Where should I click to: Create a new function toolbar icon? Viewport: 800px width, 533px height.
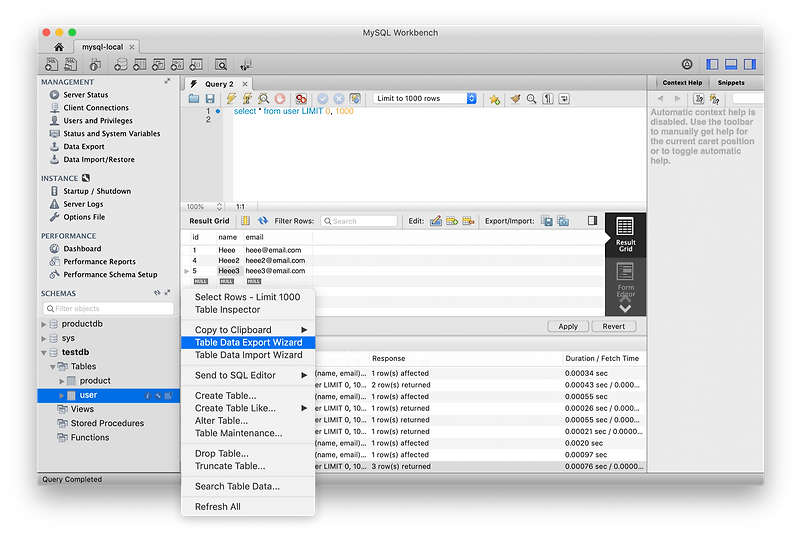[196, 65]
